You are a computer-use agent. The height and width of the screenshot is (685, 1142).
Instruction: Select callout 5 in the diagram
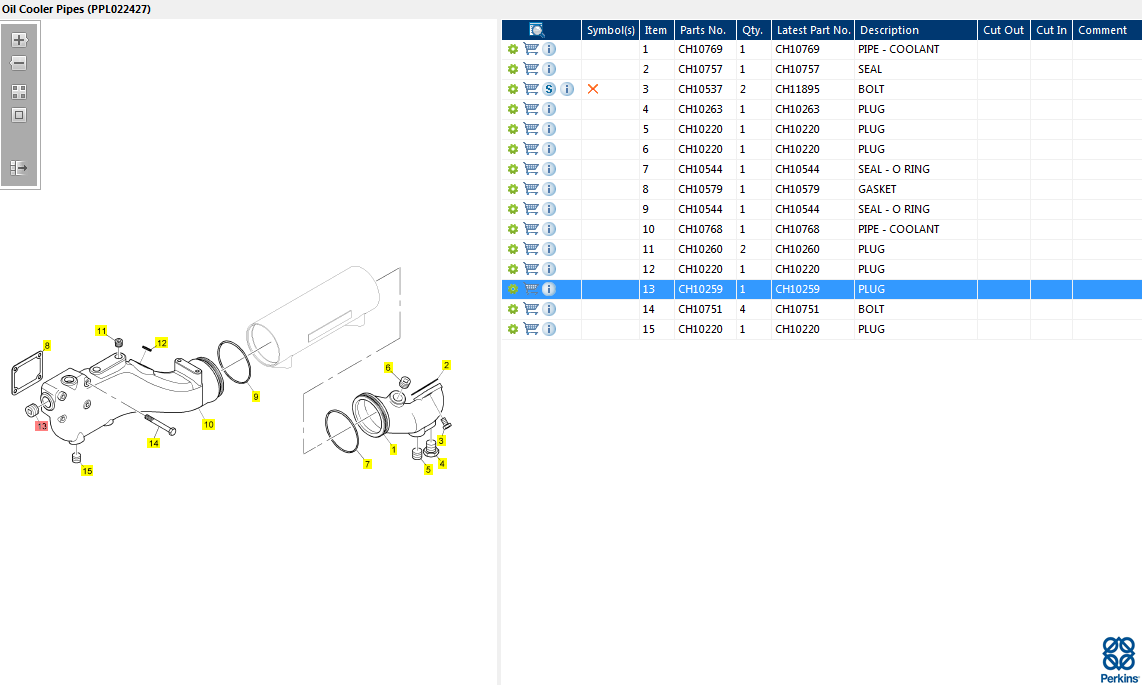coord(428,470)
